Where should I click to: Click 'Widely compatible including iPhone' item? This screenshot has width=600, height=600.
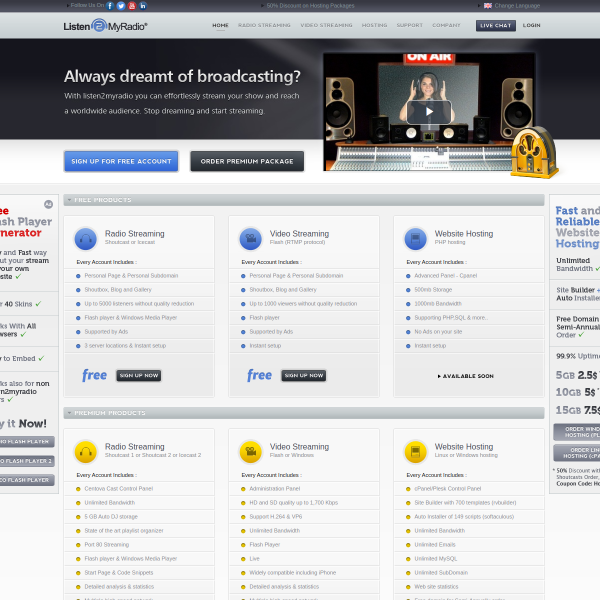click(x=293, y=572)
